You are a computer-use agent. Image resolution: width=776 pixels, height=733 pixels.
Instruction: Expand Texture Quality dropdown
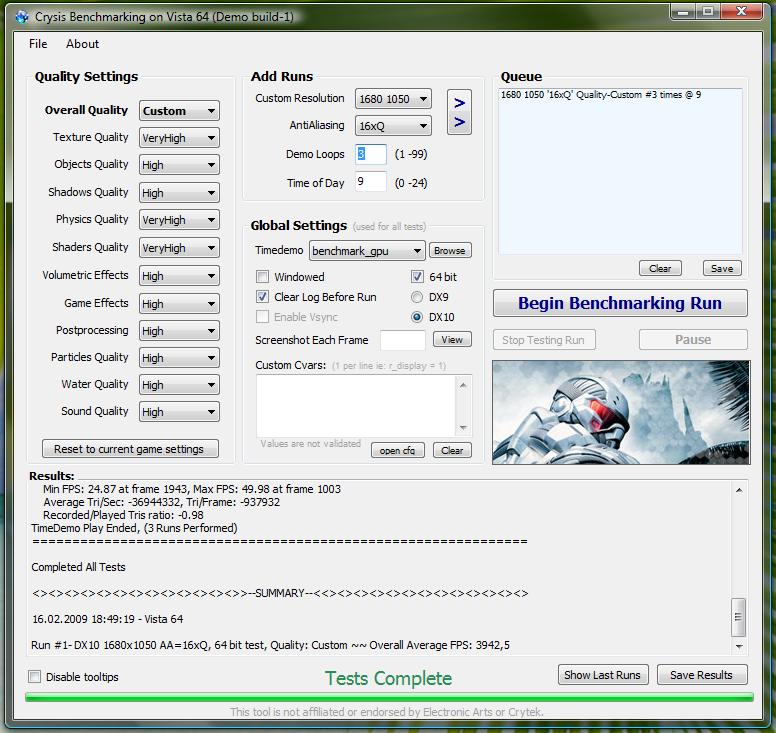pos(179,138)
